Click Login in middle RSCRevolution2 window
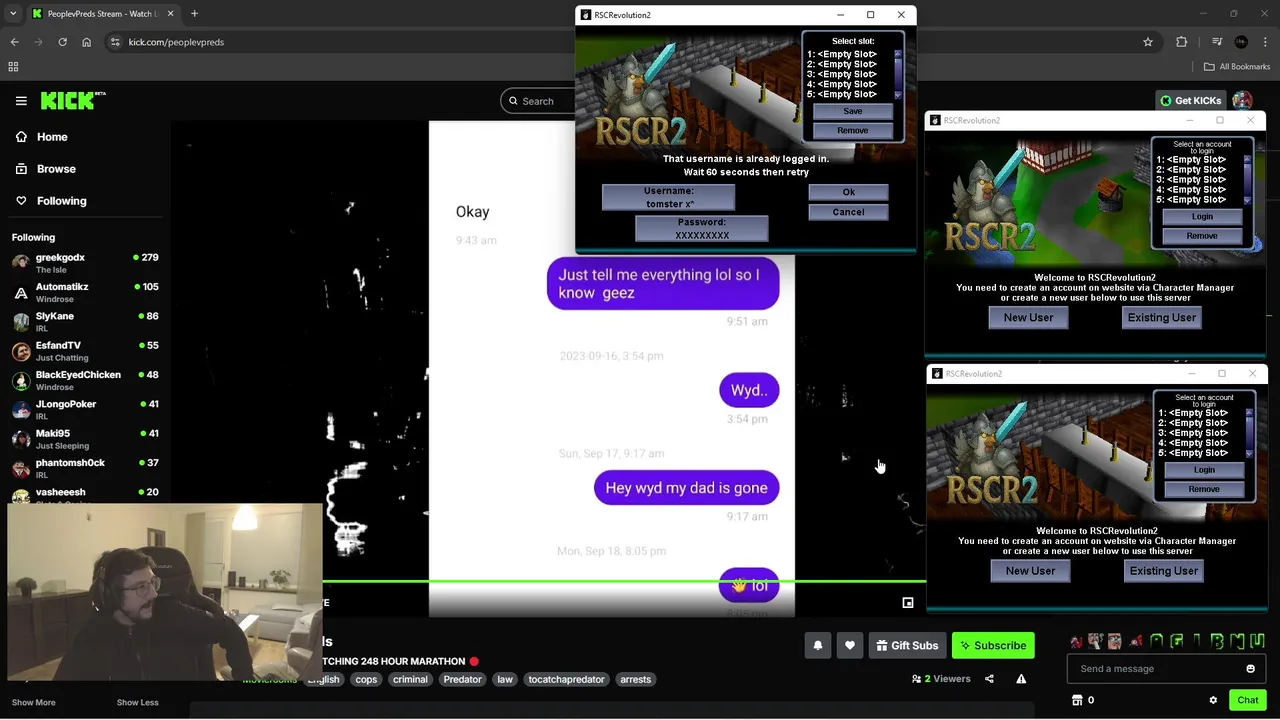The width and height of the screenshot is (1280, 720). 1202,216
